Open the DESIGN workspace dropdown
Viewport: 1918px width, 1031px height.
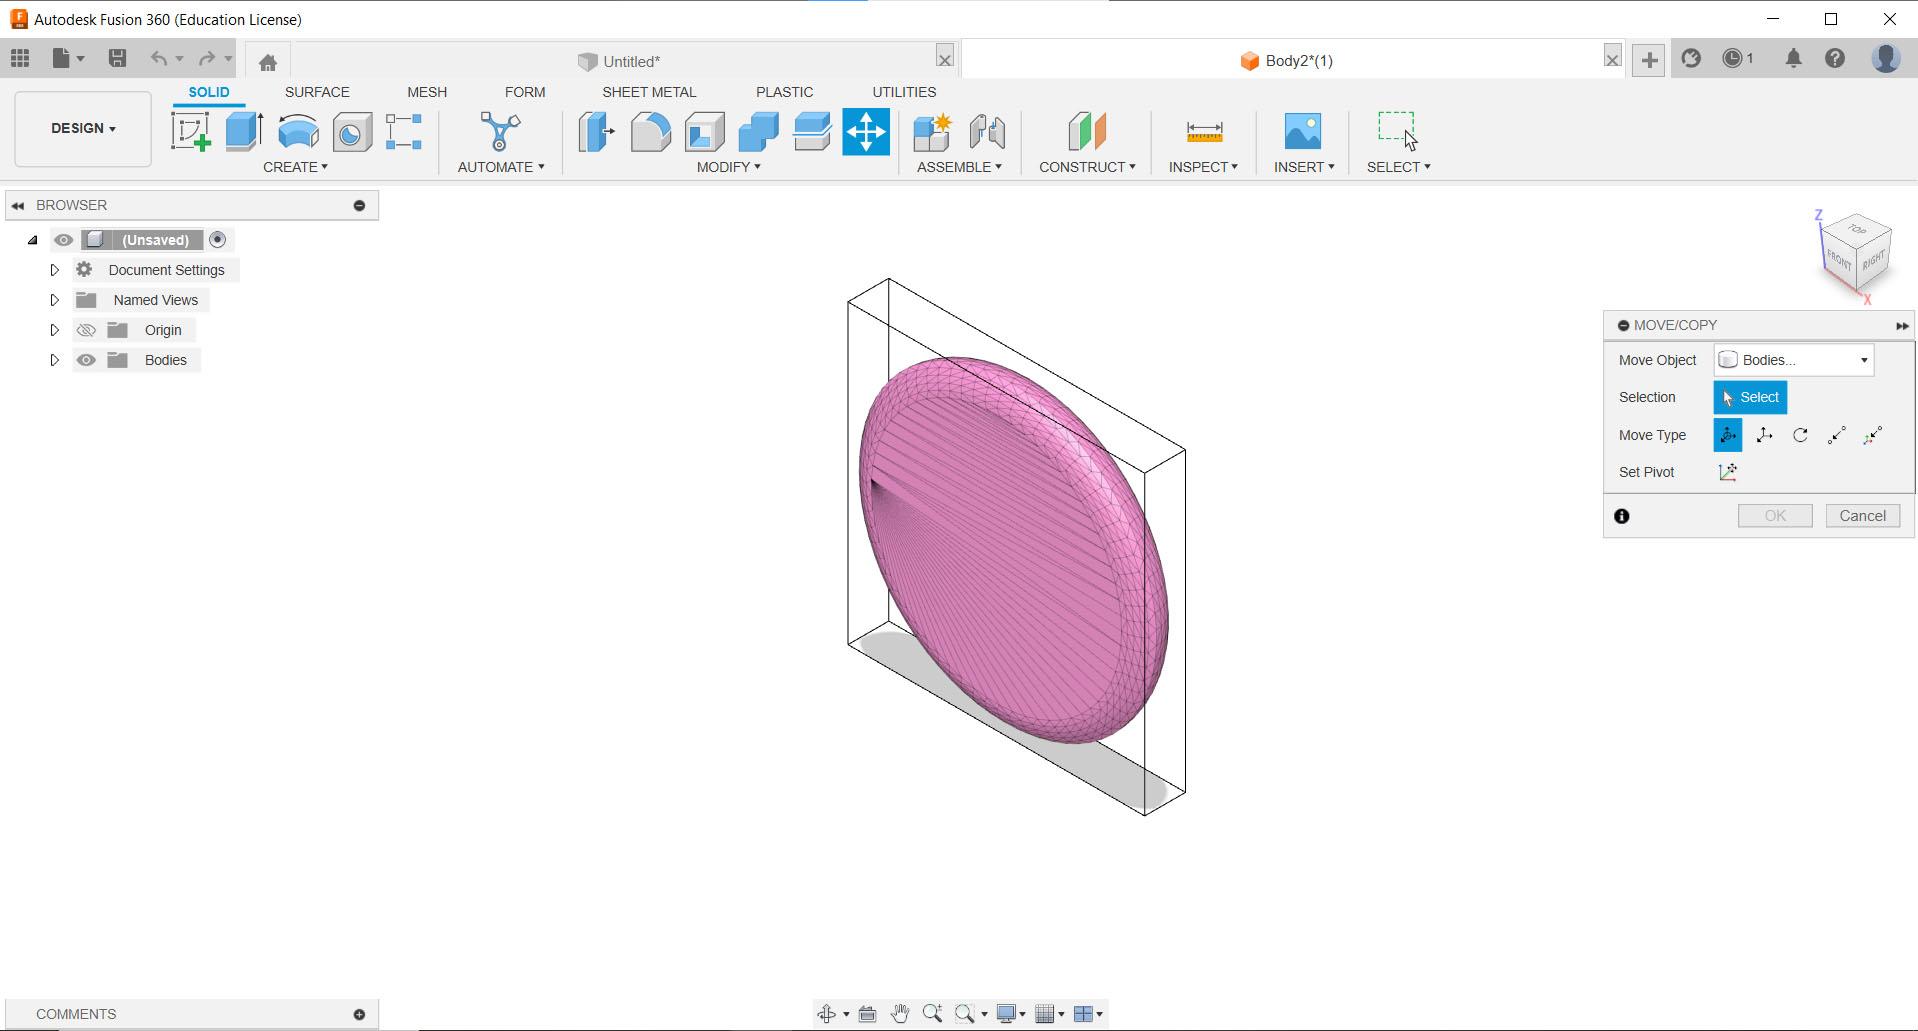(x=83, y=129)
